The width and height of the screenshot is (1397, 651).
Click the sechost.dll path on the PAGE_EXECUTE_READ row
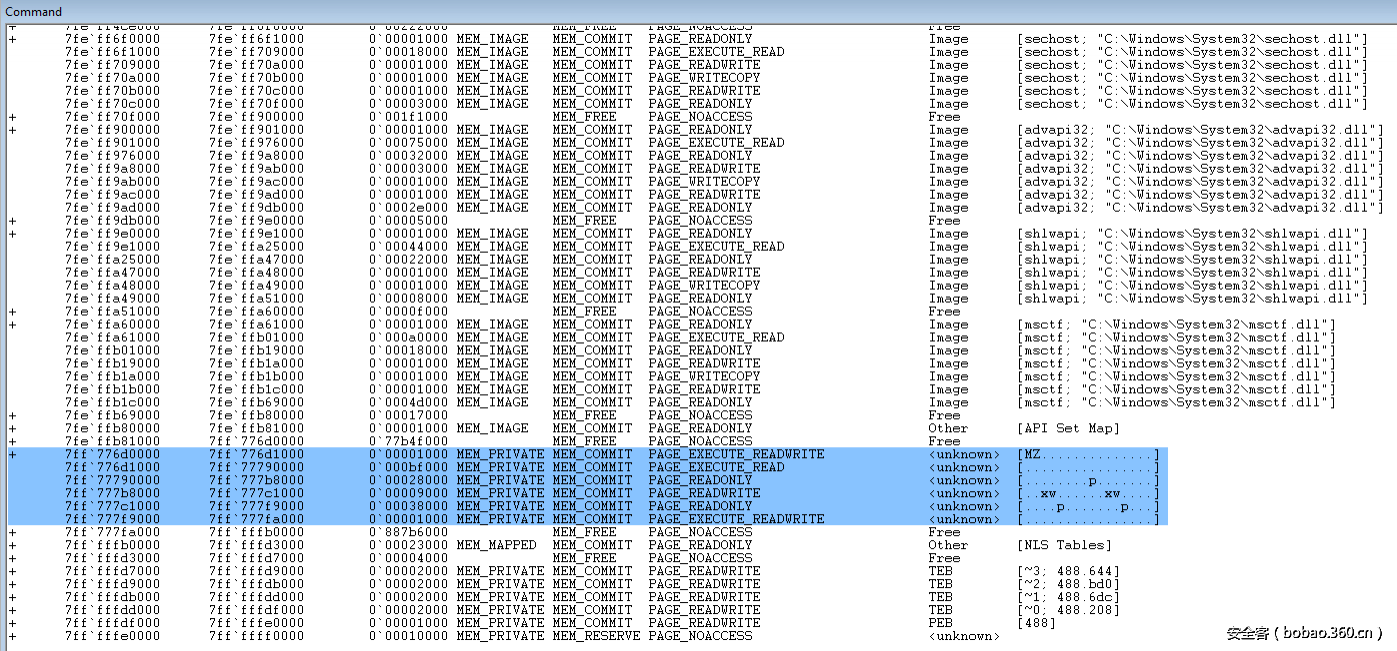coord(1192,52)
